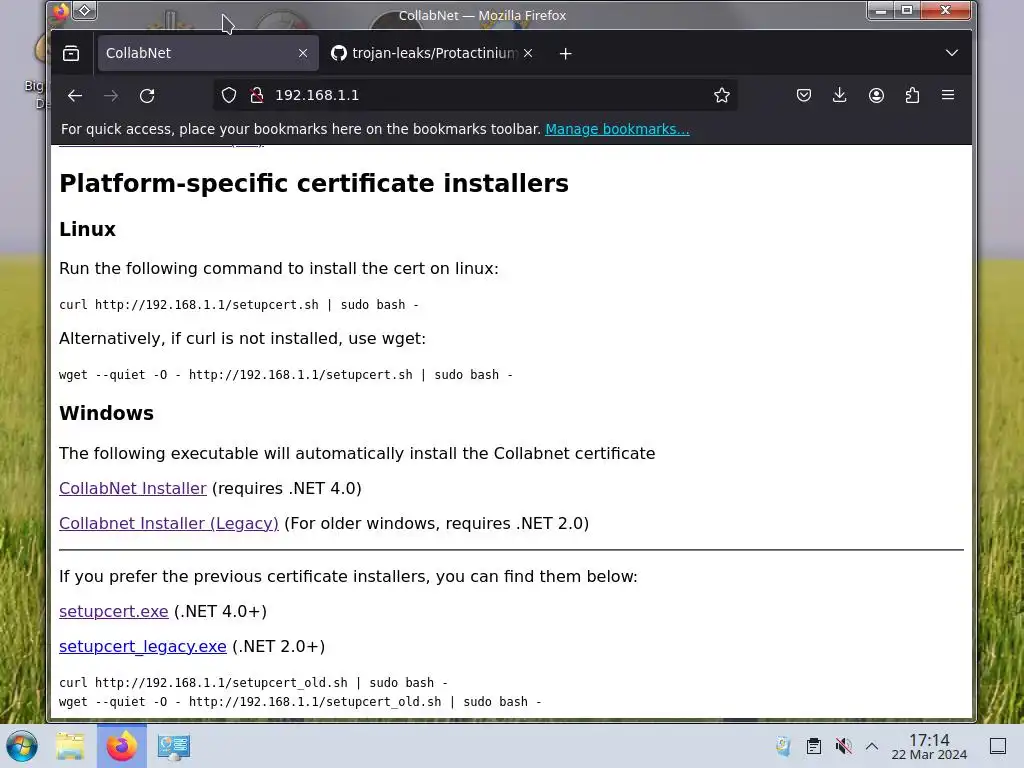The height and width of the screenshot is (768, 1024).
Task: List all tabs dropdown arrow
Action: [952, 53]
